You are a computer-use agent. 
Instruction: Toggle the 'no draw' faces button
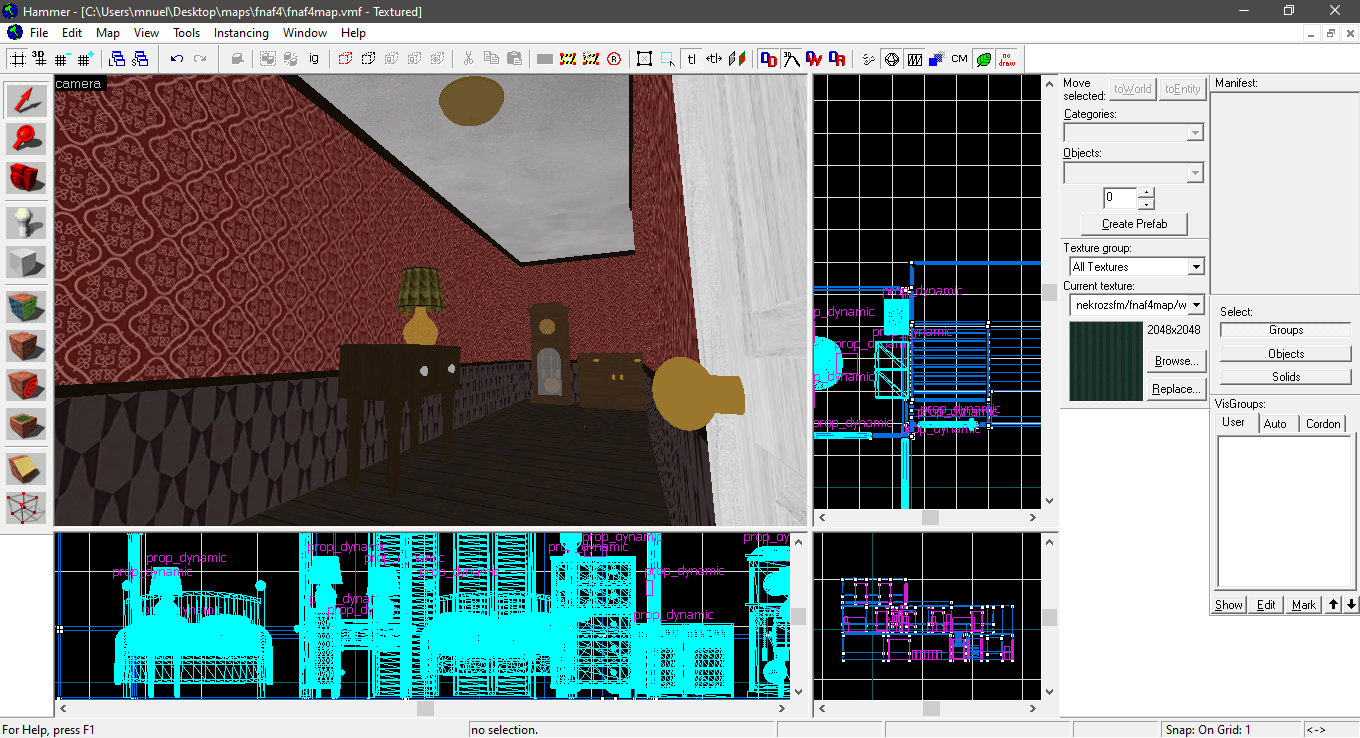click(1006, 59)
